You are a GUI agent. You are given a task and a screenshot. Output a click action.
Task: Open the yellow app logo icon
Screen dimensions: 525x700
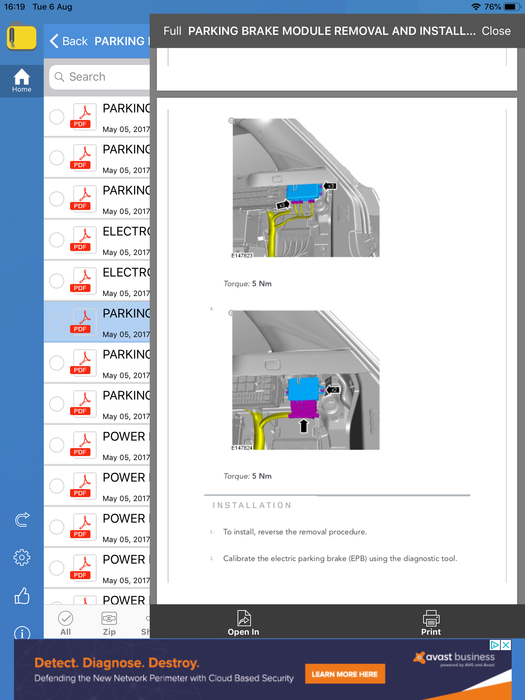[x=21, y=37]
